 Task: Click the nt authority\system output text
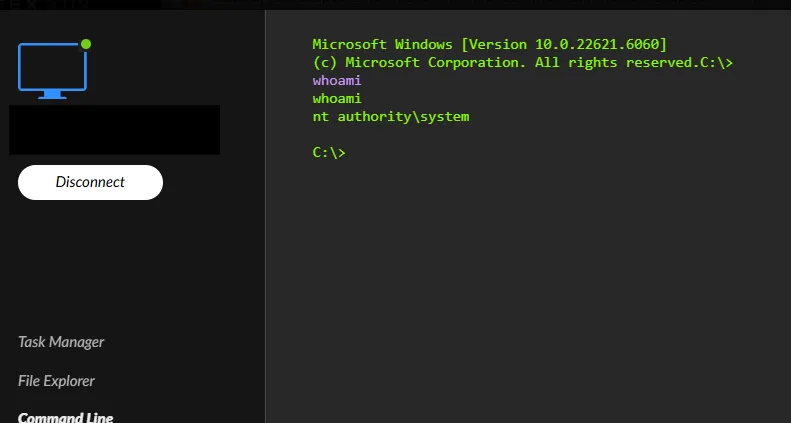(x=390, y=117)
